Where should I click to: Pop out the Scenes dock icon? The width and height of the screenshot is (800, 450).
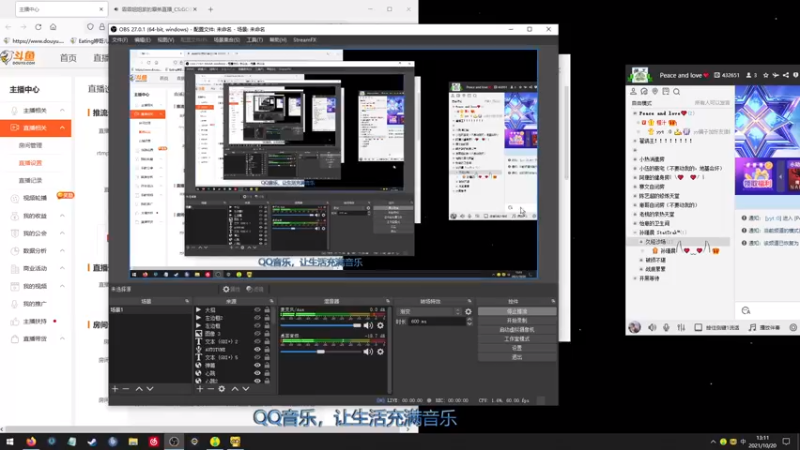[187, 301]
